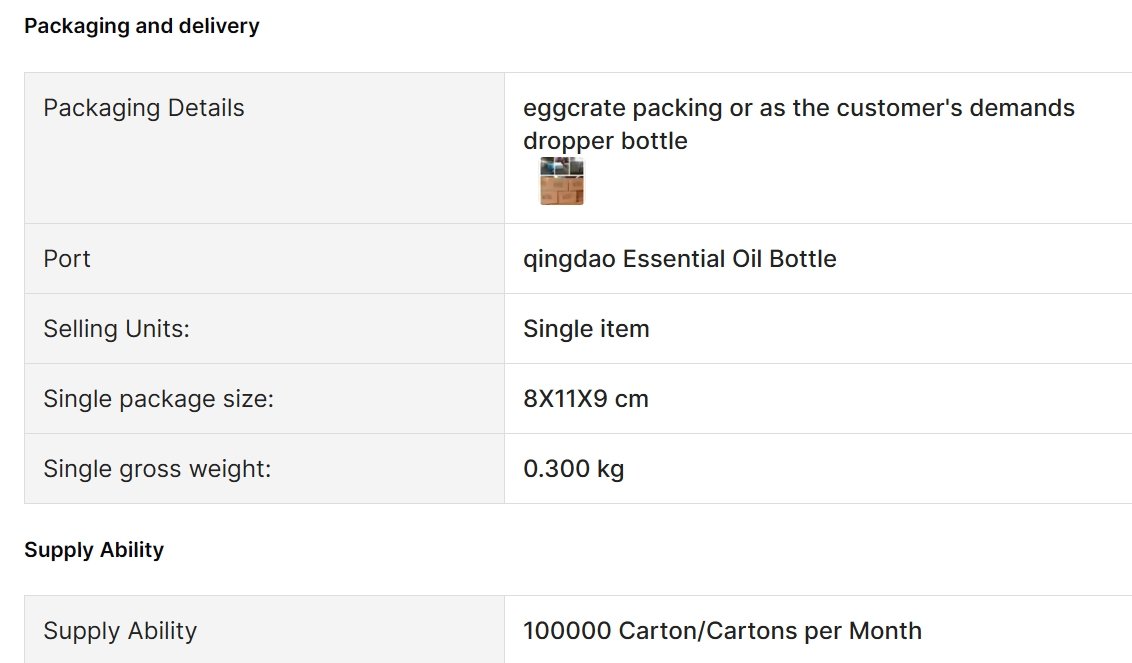Select the eggcrate packing description text
The height and width of the screenshot is (663, 1132).
pos(798,108)
